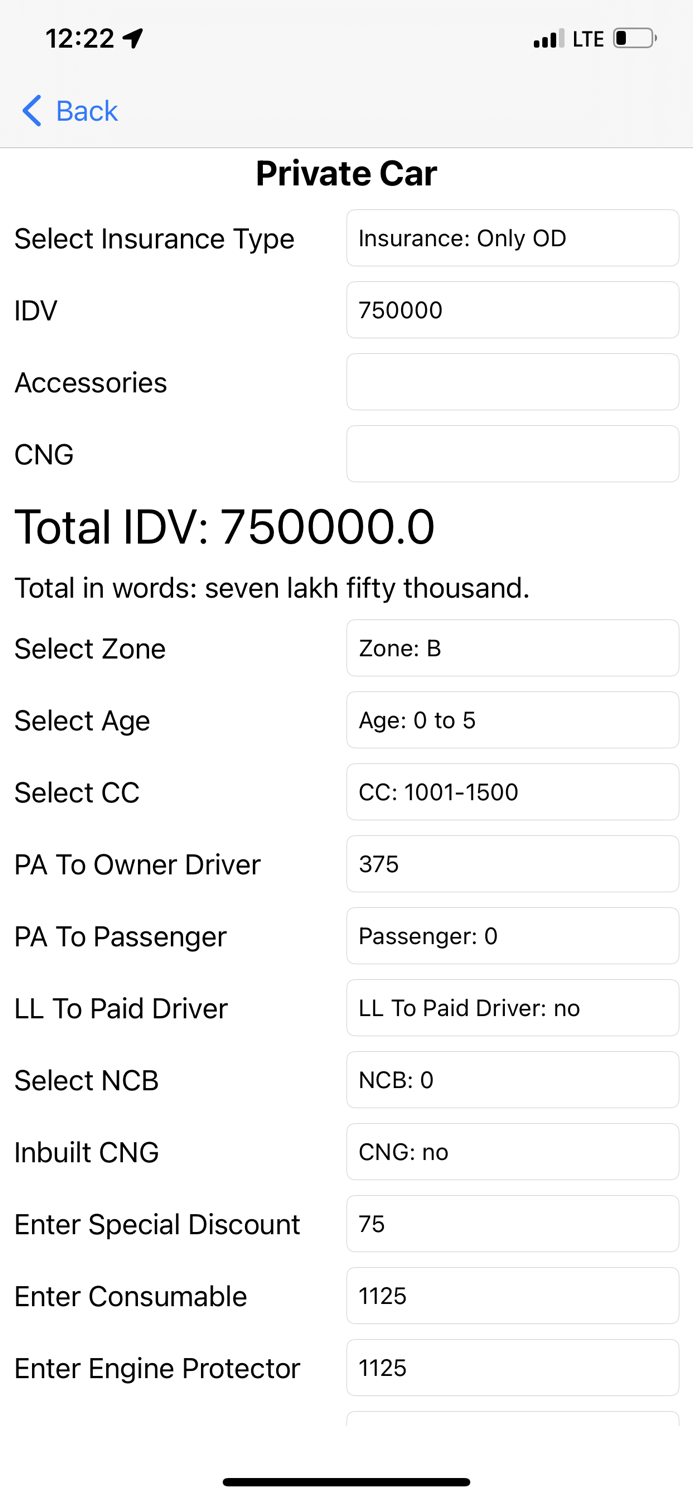The width and height of the screenshot is (693, 1500).
Task: Open the Insurance Type selector showing Only OD
Action: (x=512, y=238)
